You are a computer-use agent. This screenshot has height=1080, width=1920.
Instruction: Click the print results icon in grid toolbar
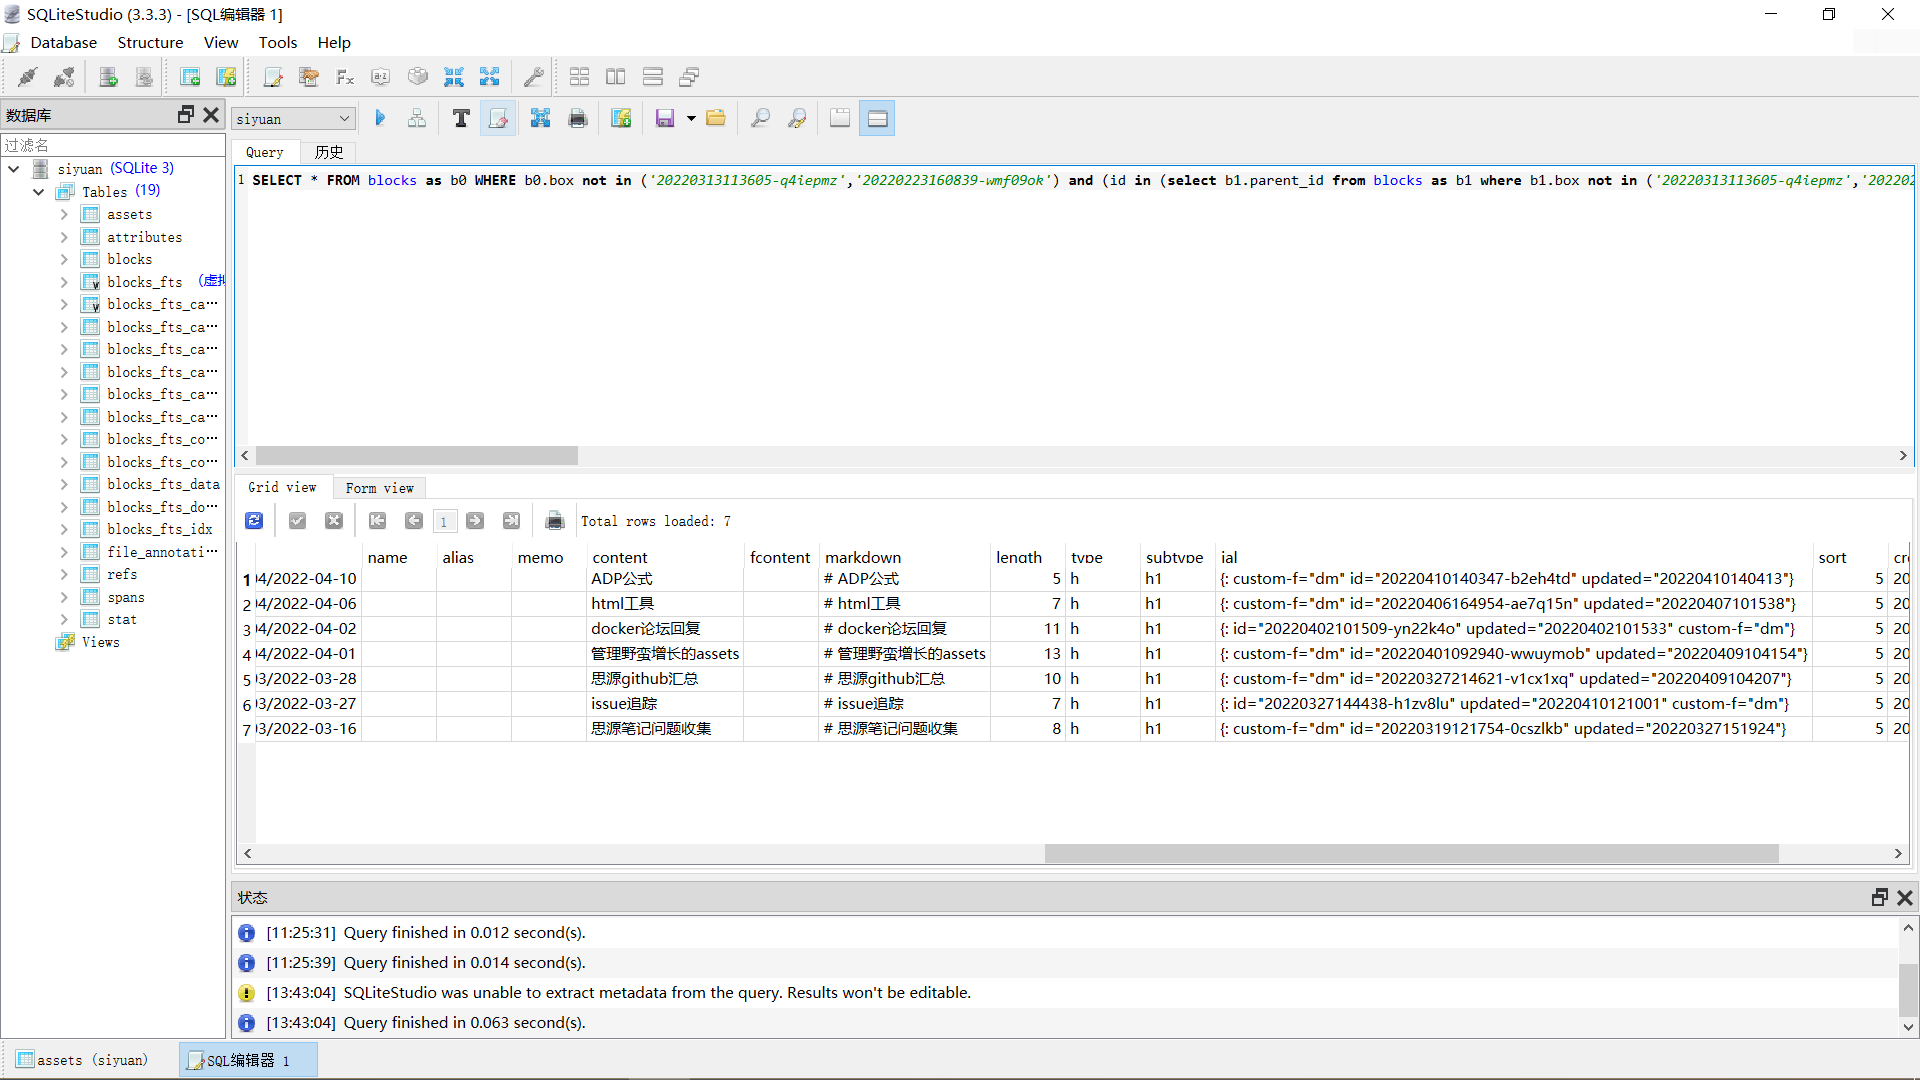click(555, 520)
